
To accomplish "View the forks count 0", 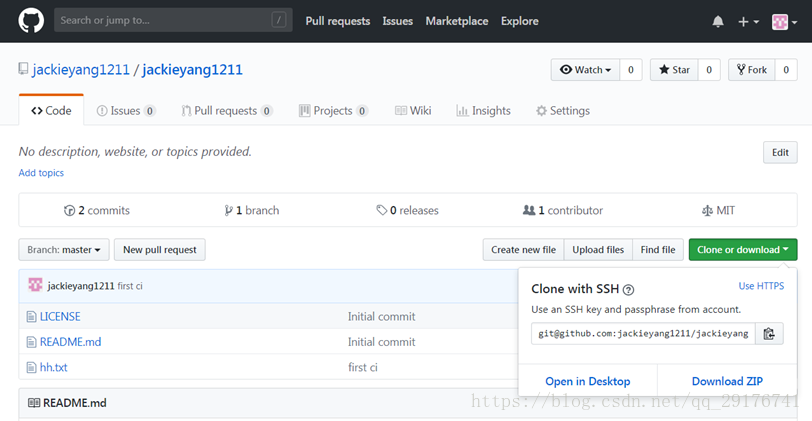I will [x=786, y=70].
